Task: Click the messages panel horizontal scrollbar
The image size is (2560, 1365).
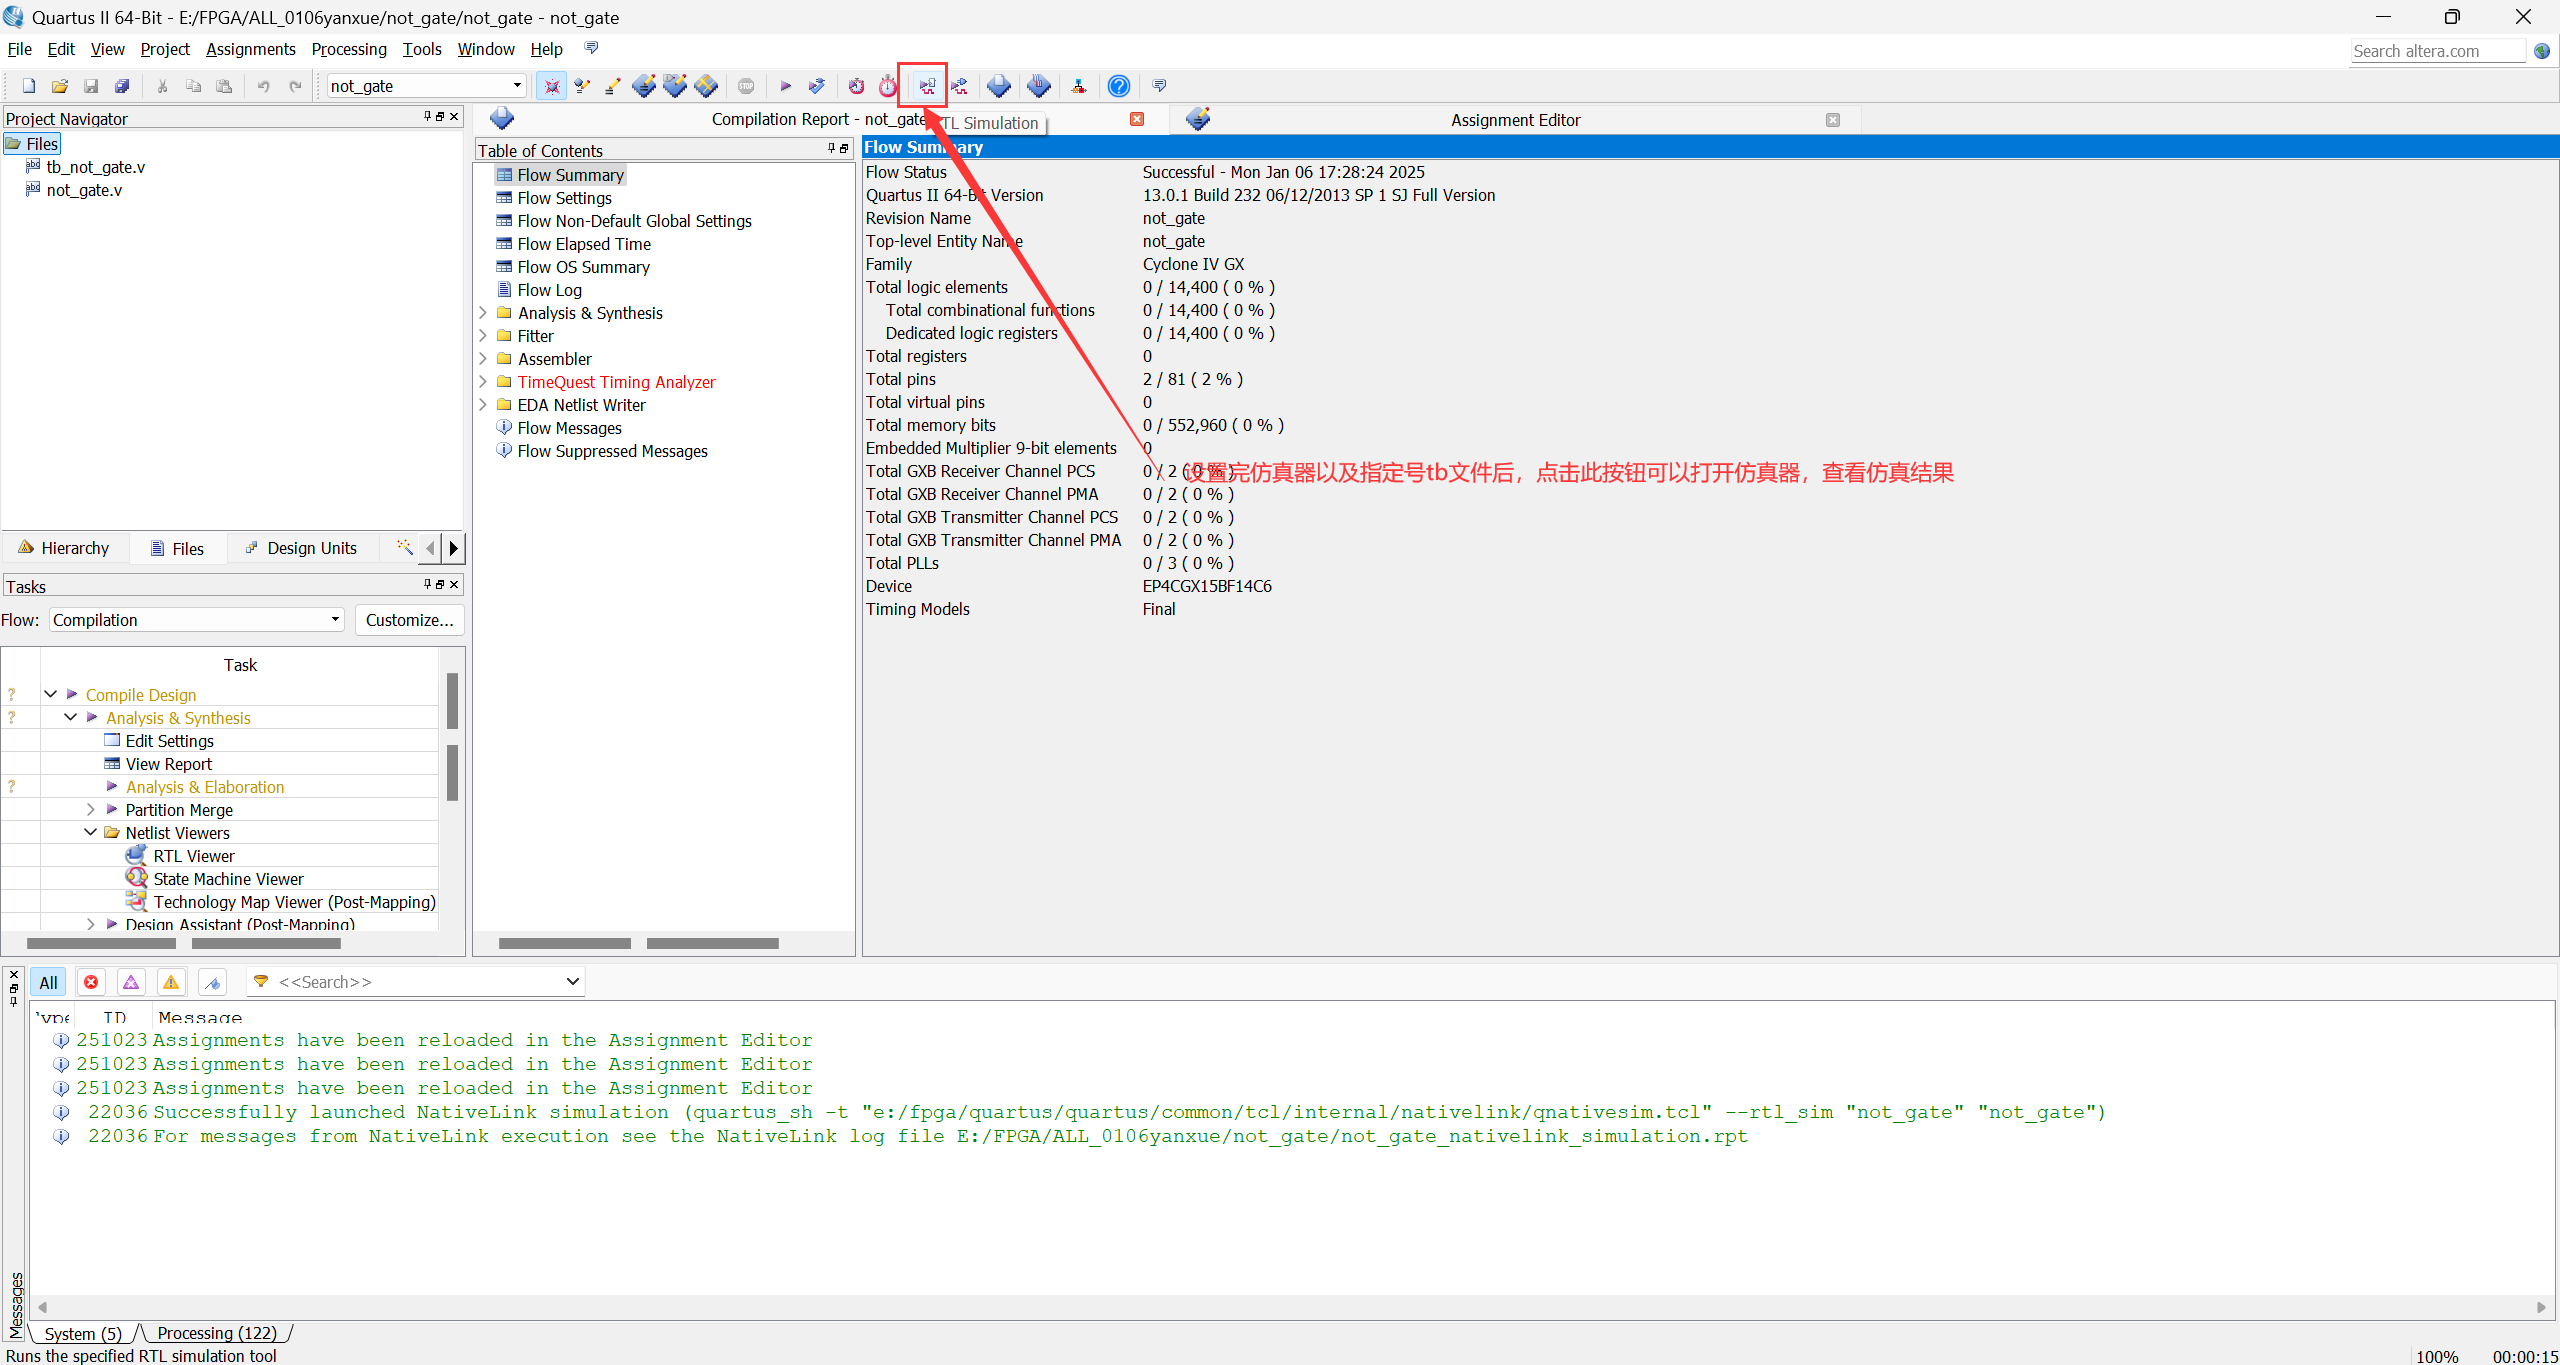Action: click(x=1291, y=1307)
